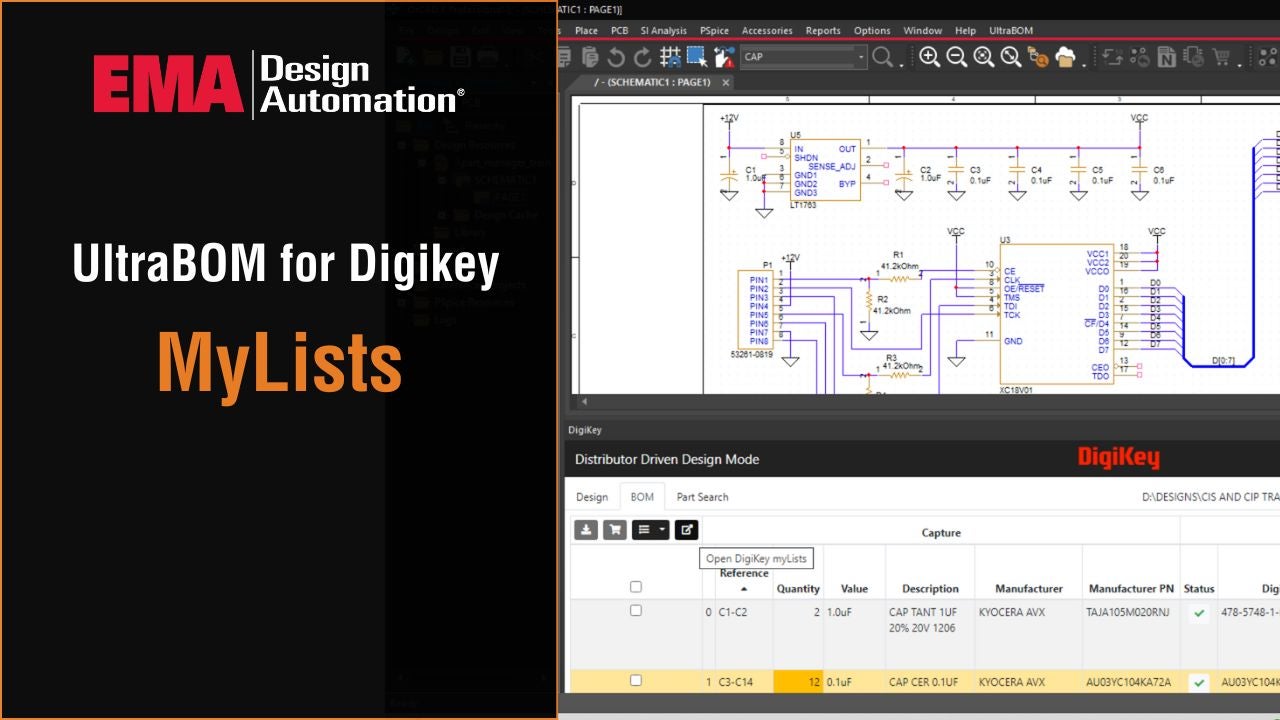Viewport: 1280px width, 720px height.
Task: Switch to the Part Search tab
Action: 702,497
